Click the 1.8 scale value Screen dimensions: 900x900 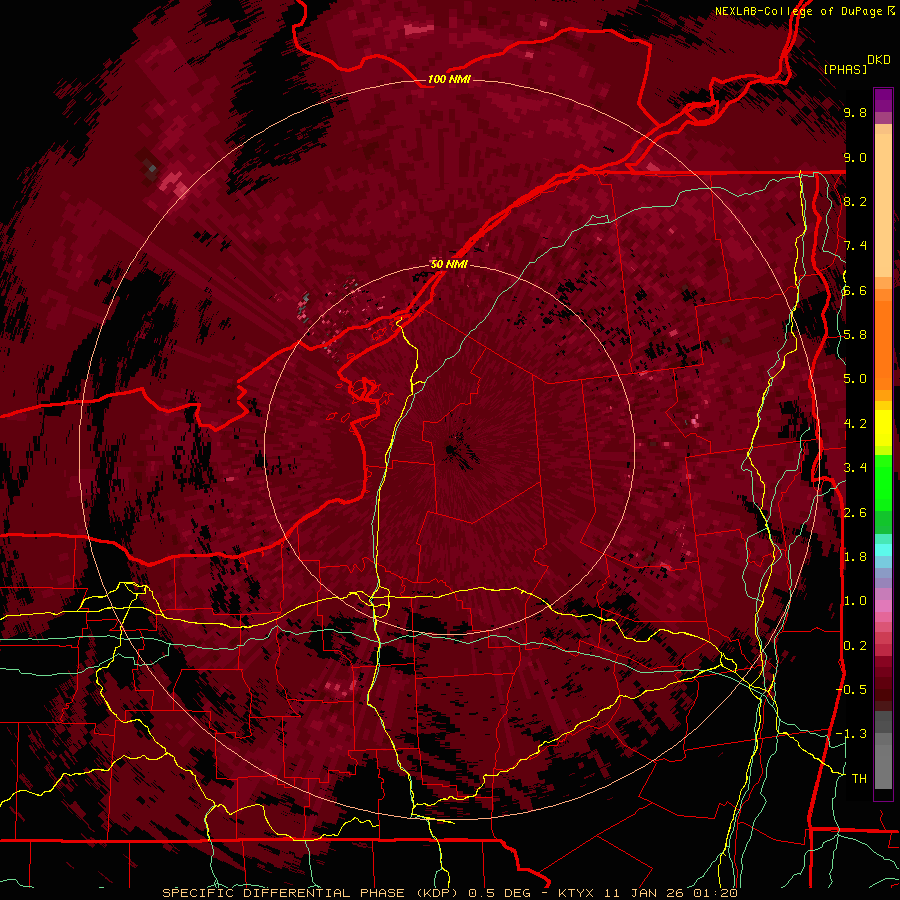tap(855, 557)
